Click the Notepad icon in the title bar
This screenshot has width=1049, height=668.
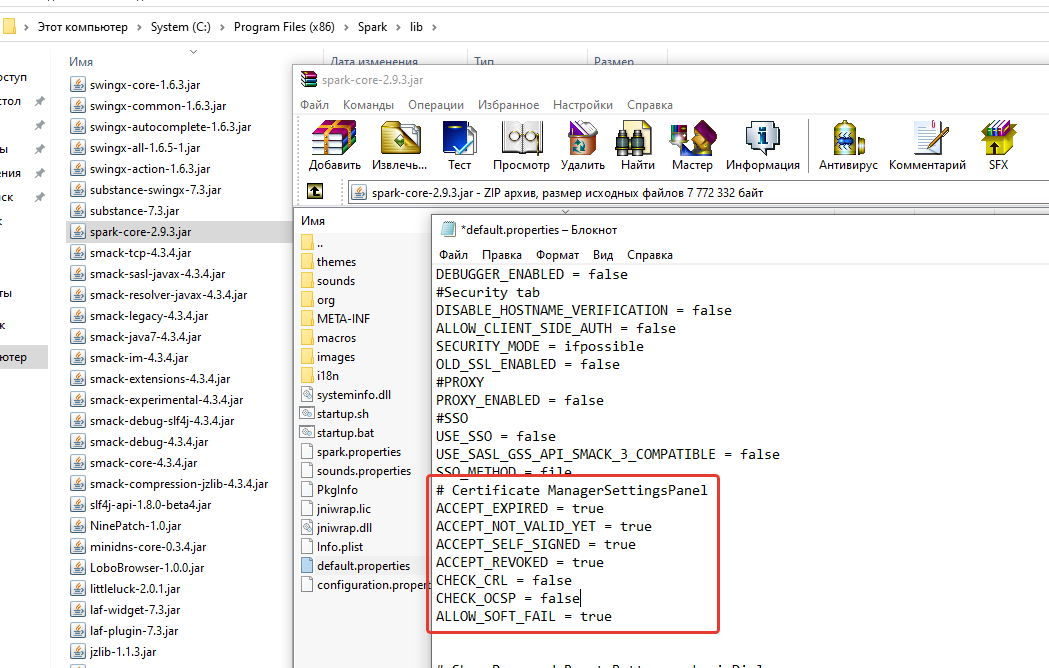[448, 230]
